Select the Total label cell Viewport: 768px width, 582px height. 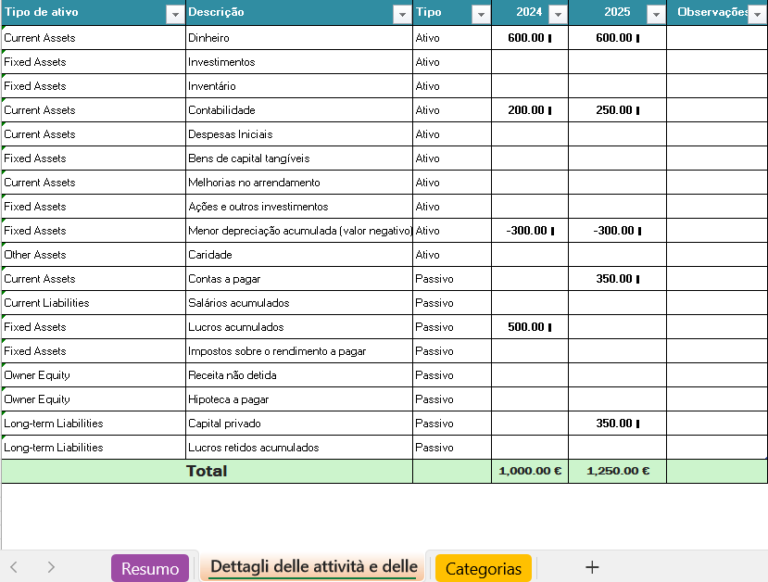coord(207,471)
